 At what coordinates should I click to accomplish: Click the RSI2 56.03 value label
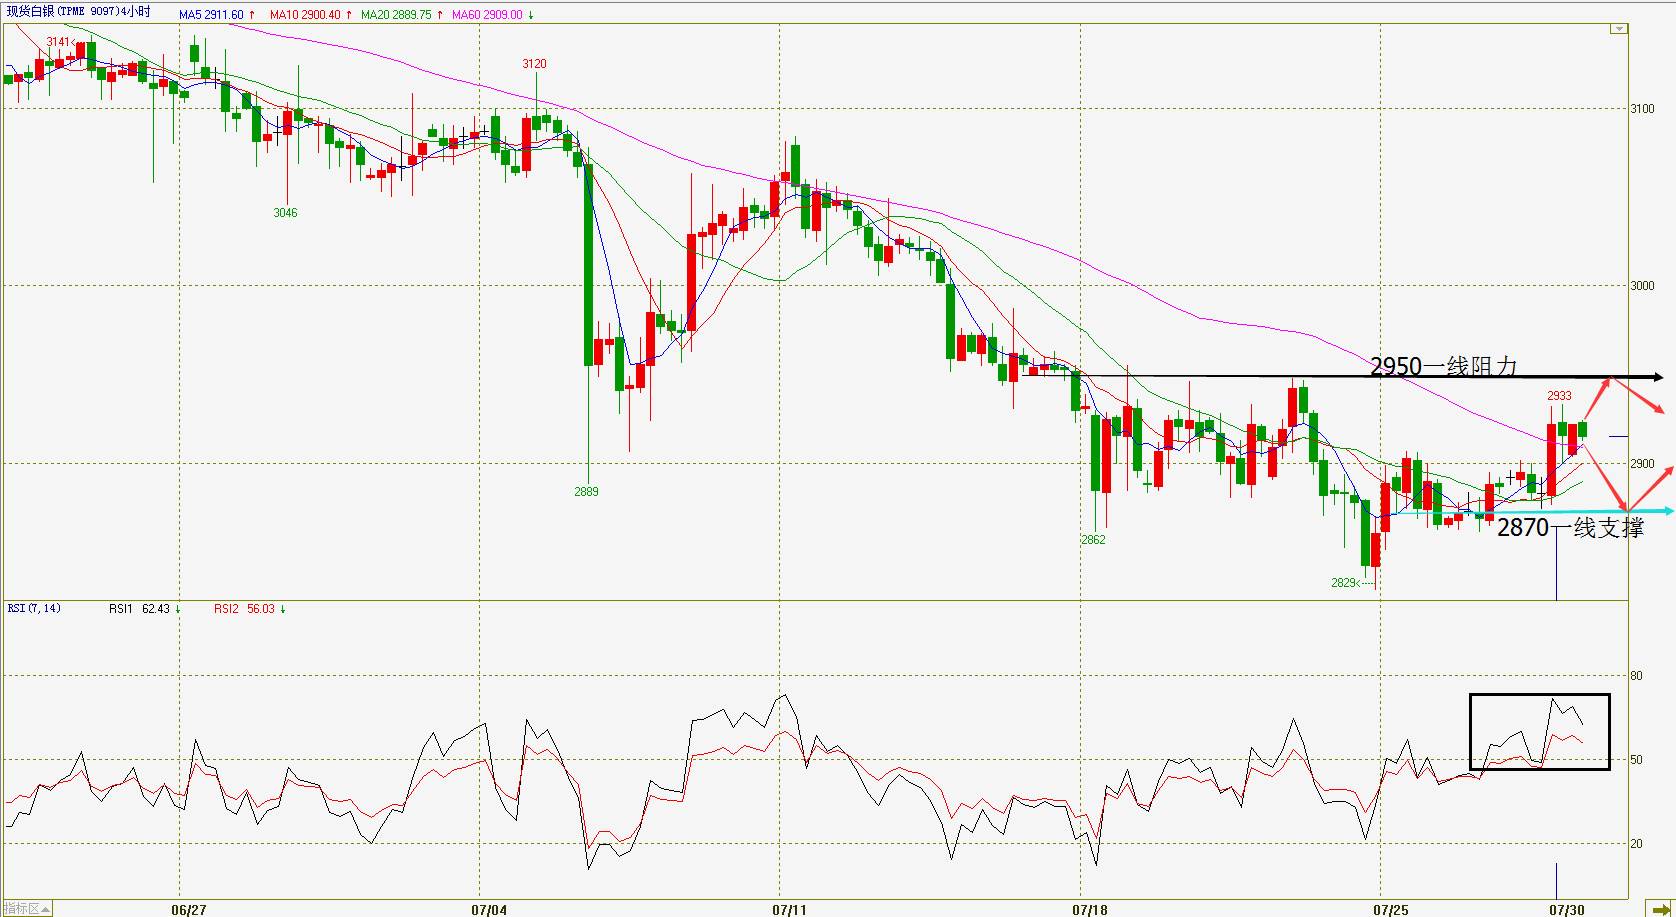tap(250, 608)
